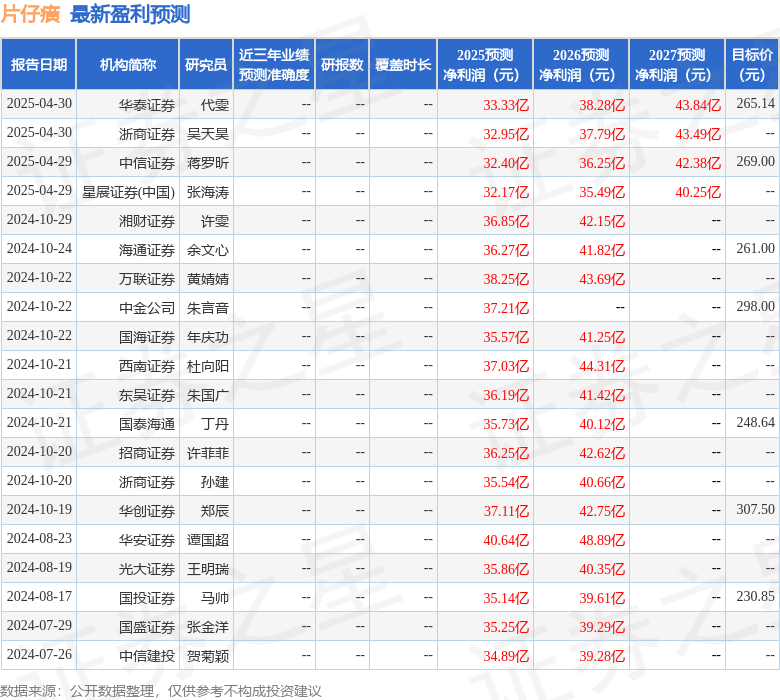Select institution 国投证券
The image size is (780, 700).
(x=147, y=598)
